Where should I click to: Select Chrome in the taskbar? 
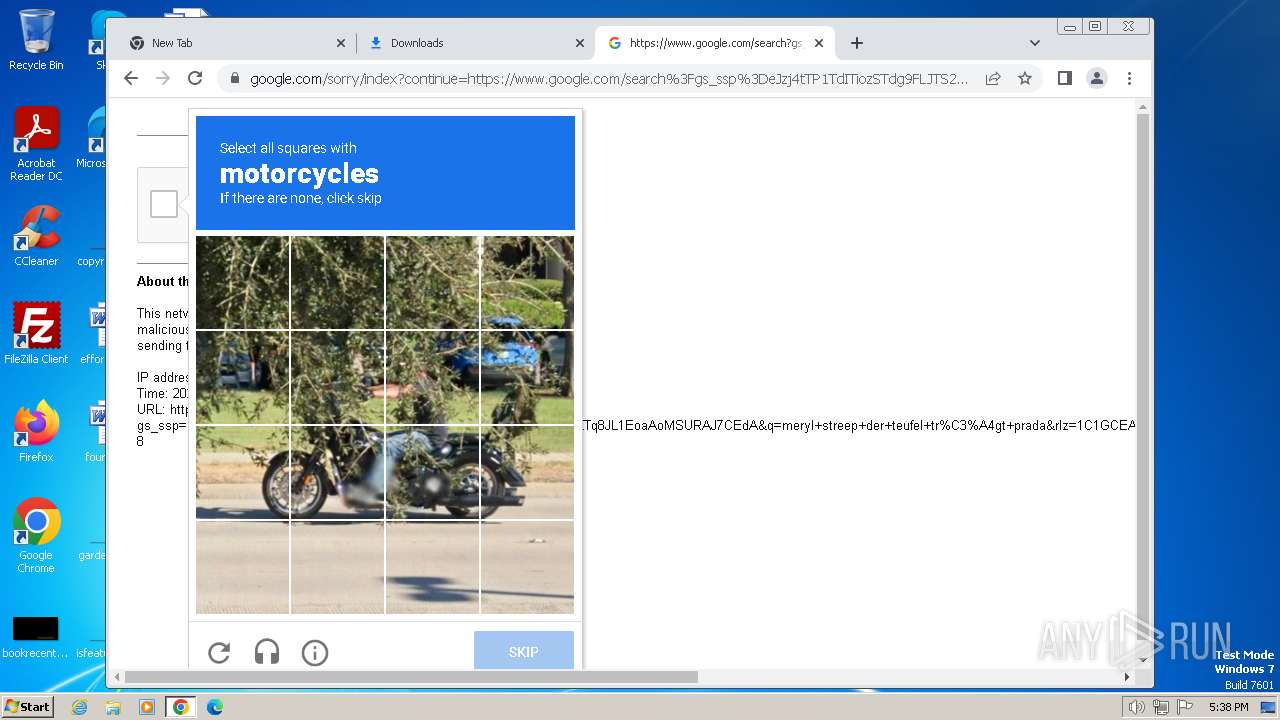(x=181, y=707)
